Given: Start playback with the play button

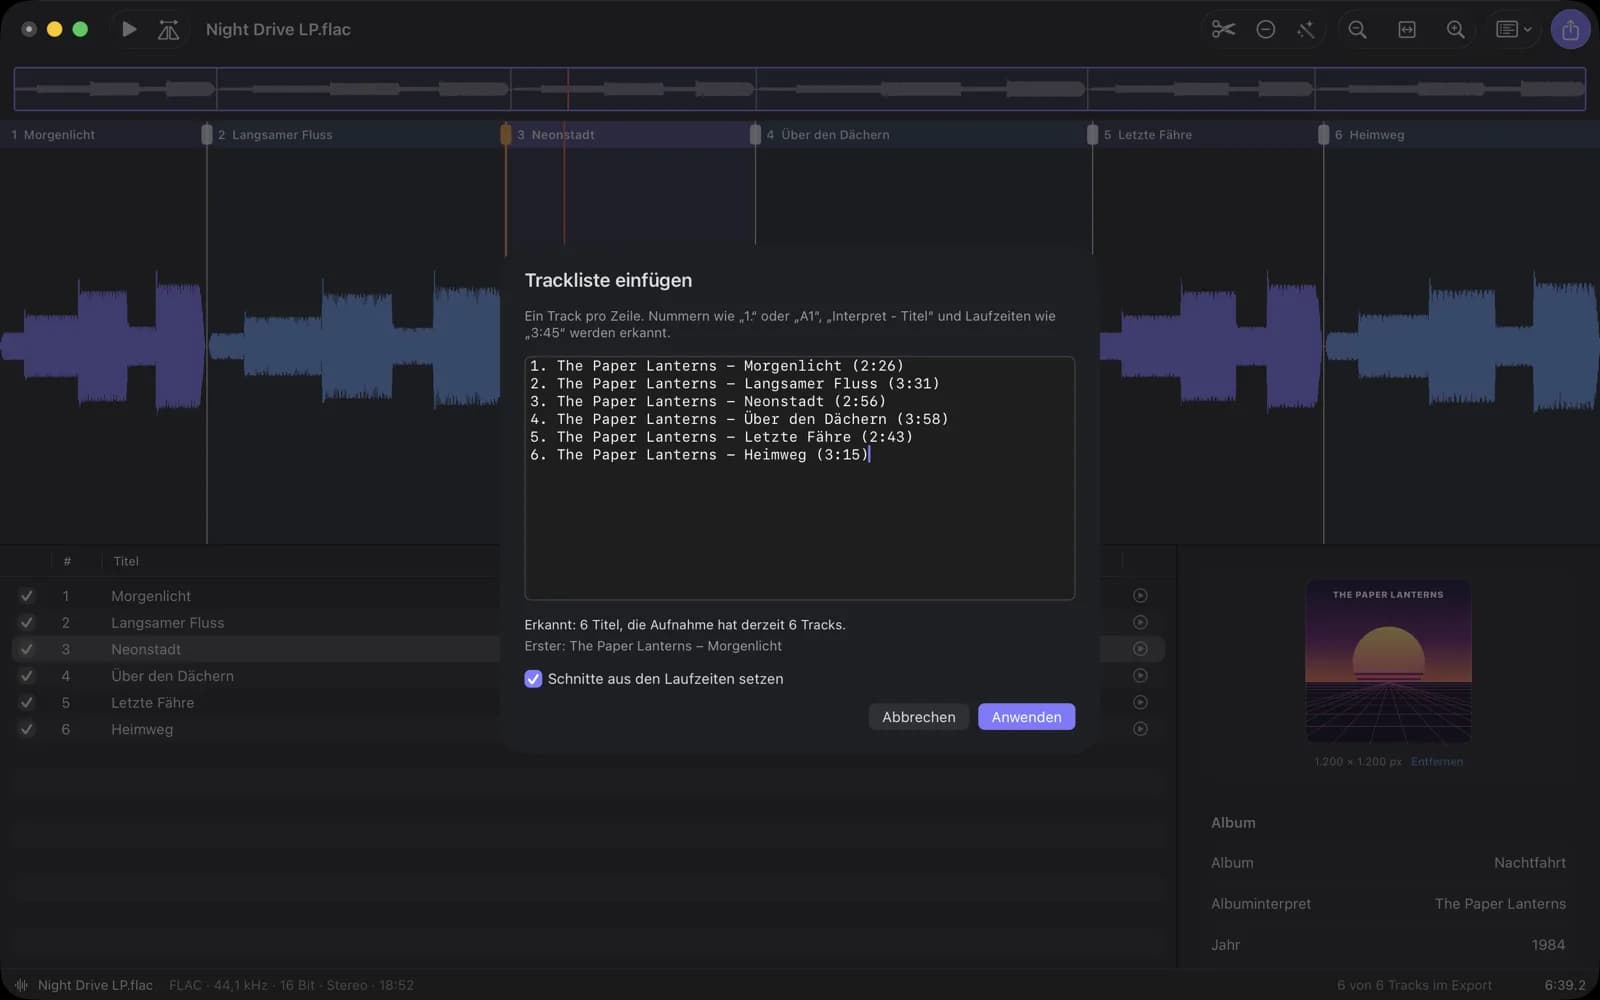Looking at the screenshot, I should click(129, 29).
